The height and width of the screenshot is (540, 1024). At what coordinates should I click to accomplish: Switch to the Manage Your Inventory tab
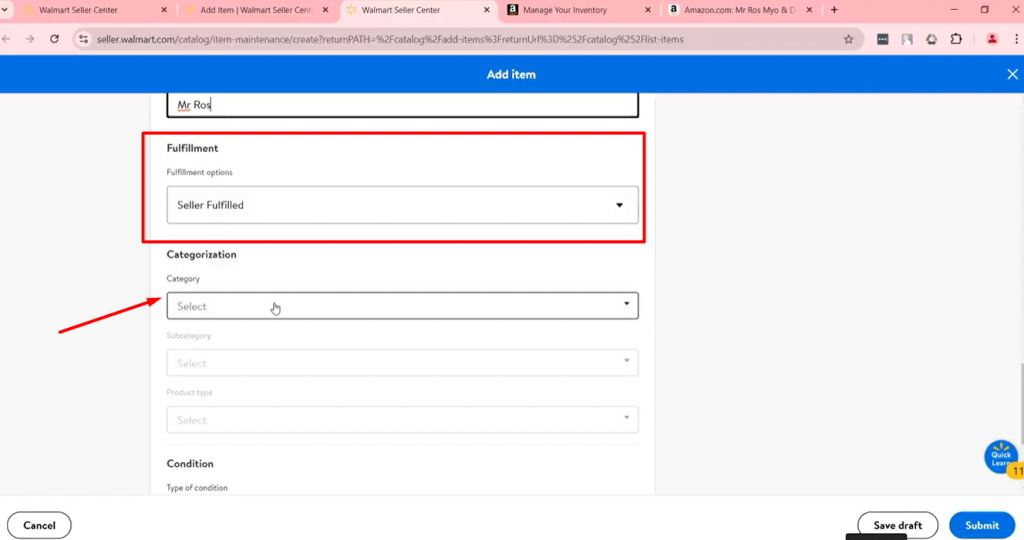pos(572,10)
